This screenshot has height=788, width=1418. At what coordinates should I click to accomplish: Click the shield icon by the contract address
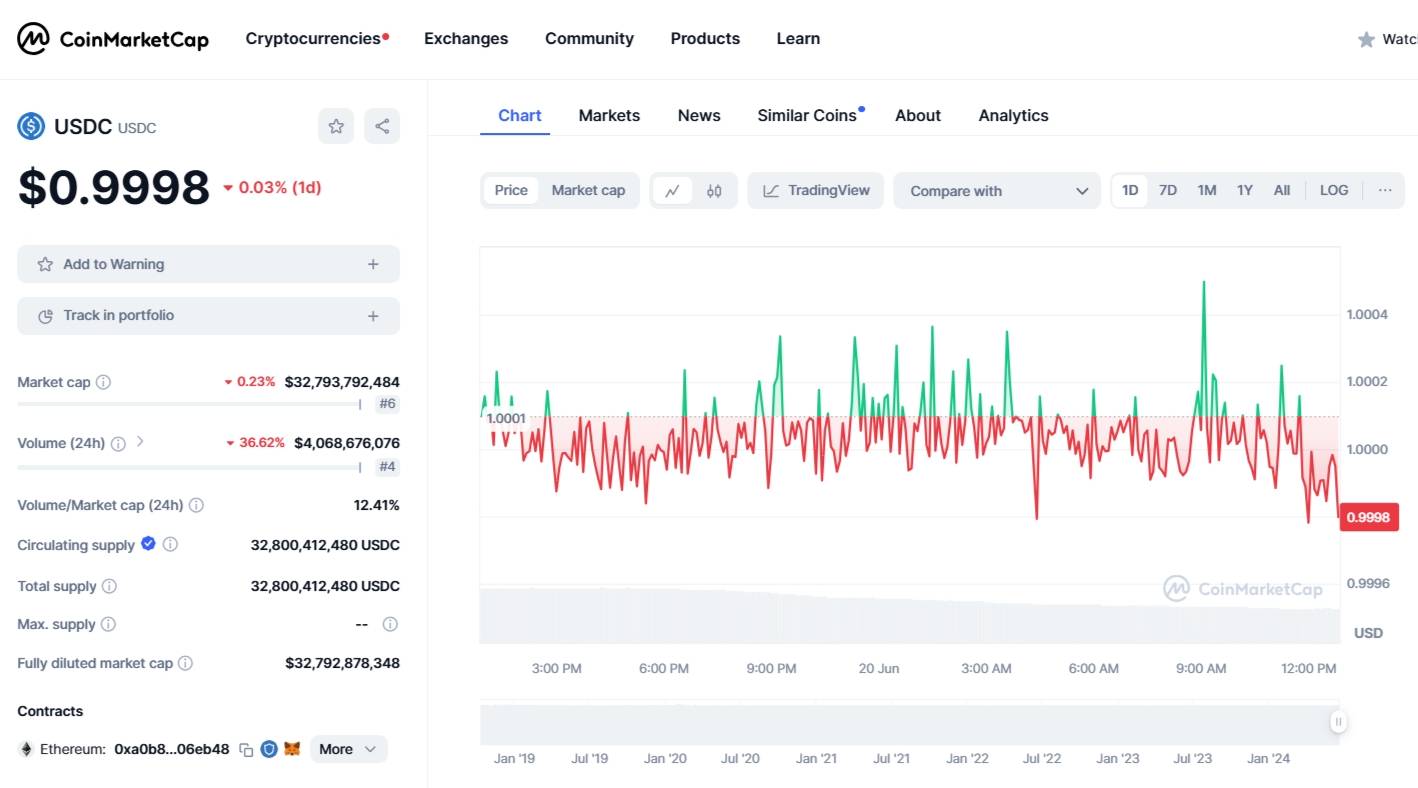click(x=269, y=749)
